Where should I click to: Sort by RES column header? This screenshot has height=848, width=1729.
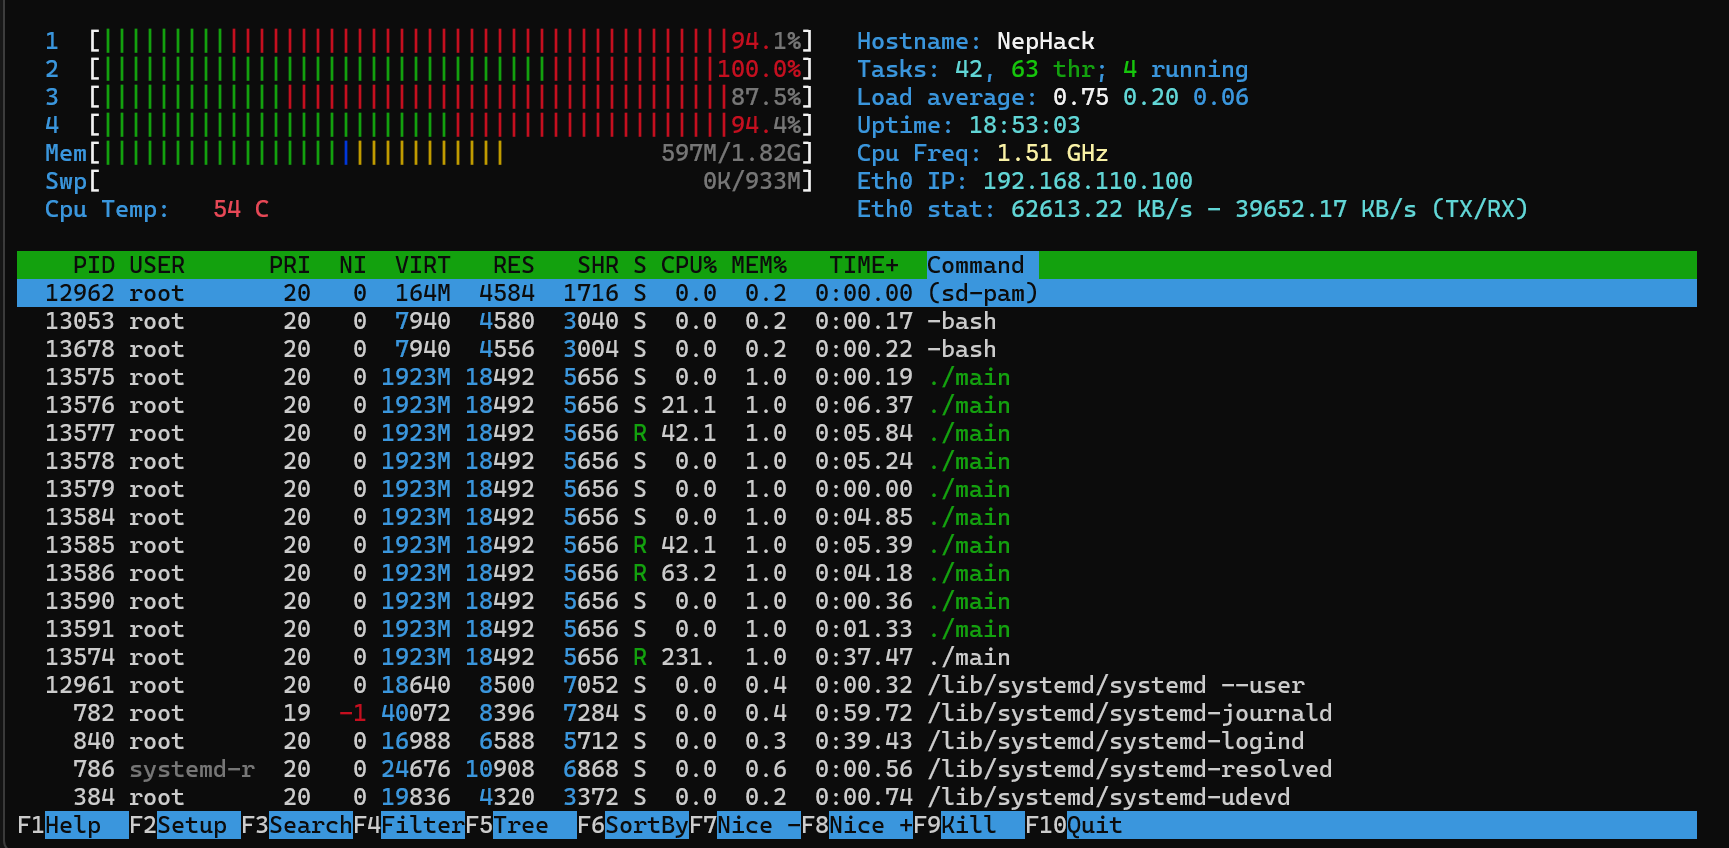[x=514, y=265]
